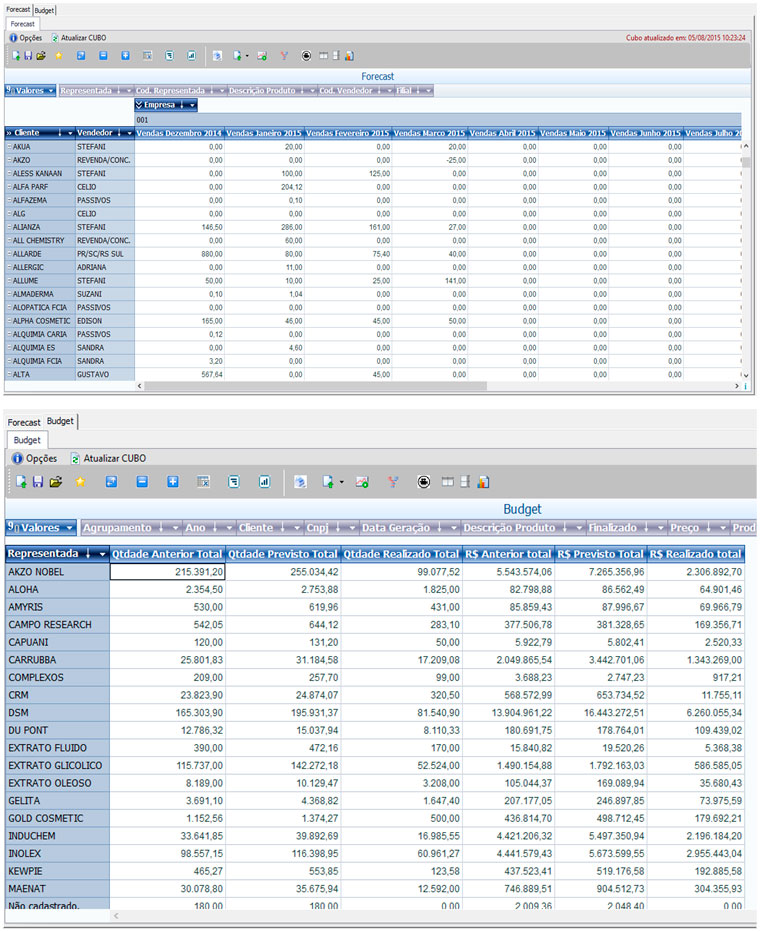Viewport: 760px width, 932px height.
Task: Click the export document icon in Budget toolbar
Action: 328,482
